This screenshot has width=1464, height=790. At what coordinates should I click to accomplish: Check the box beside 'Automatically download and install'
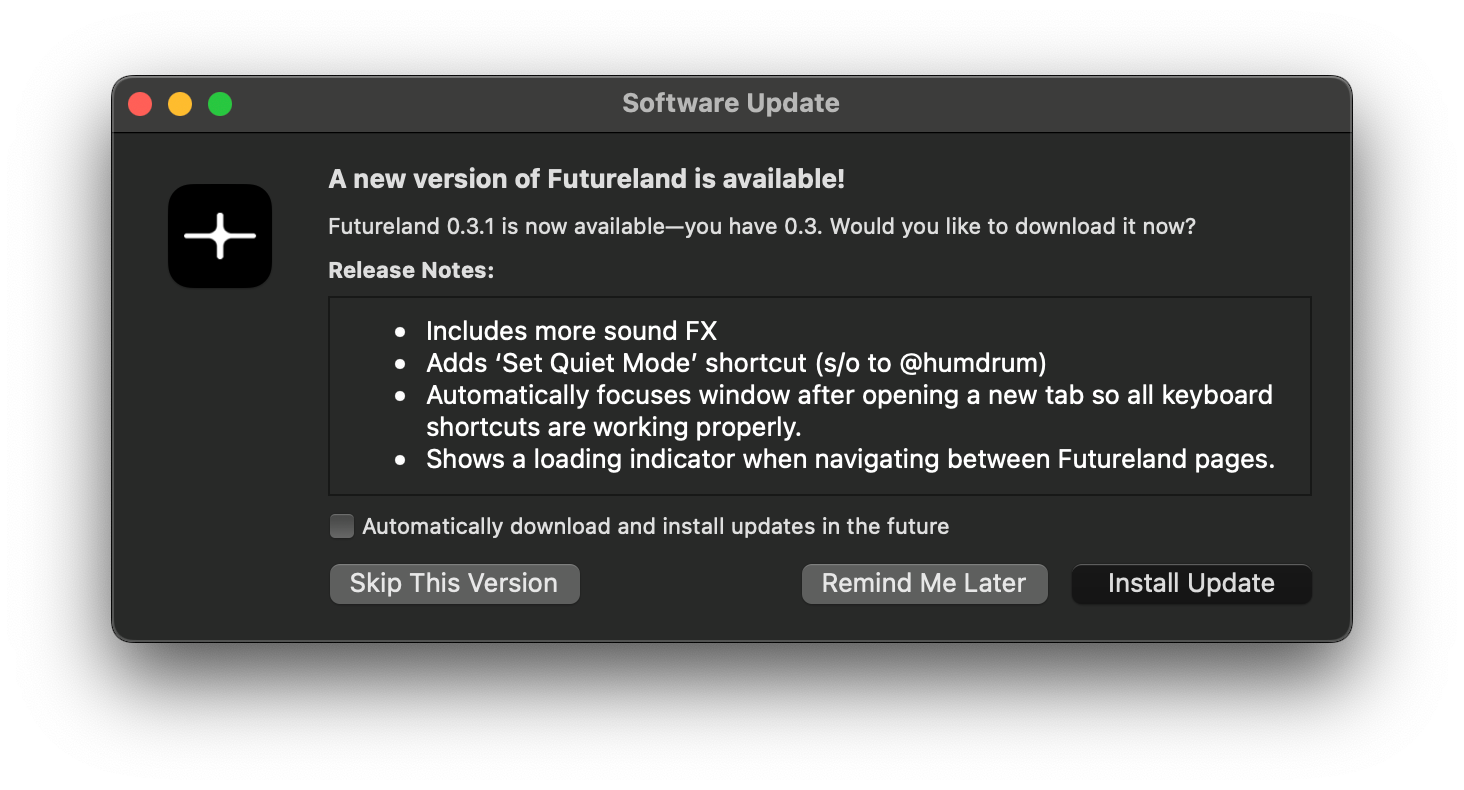click(341, 525)
